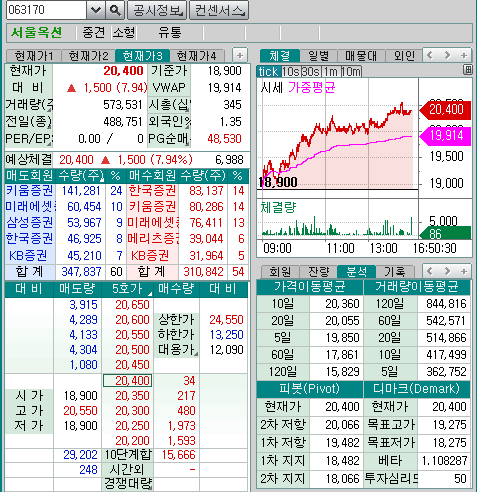Expand the 수량(주) seller column header
Viewport: 477px width, 492px height.
[x=102, y=180]
